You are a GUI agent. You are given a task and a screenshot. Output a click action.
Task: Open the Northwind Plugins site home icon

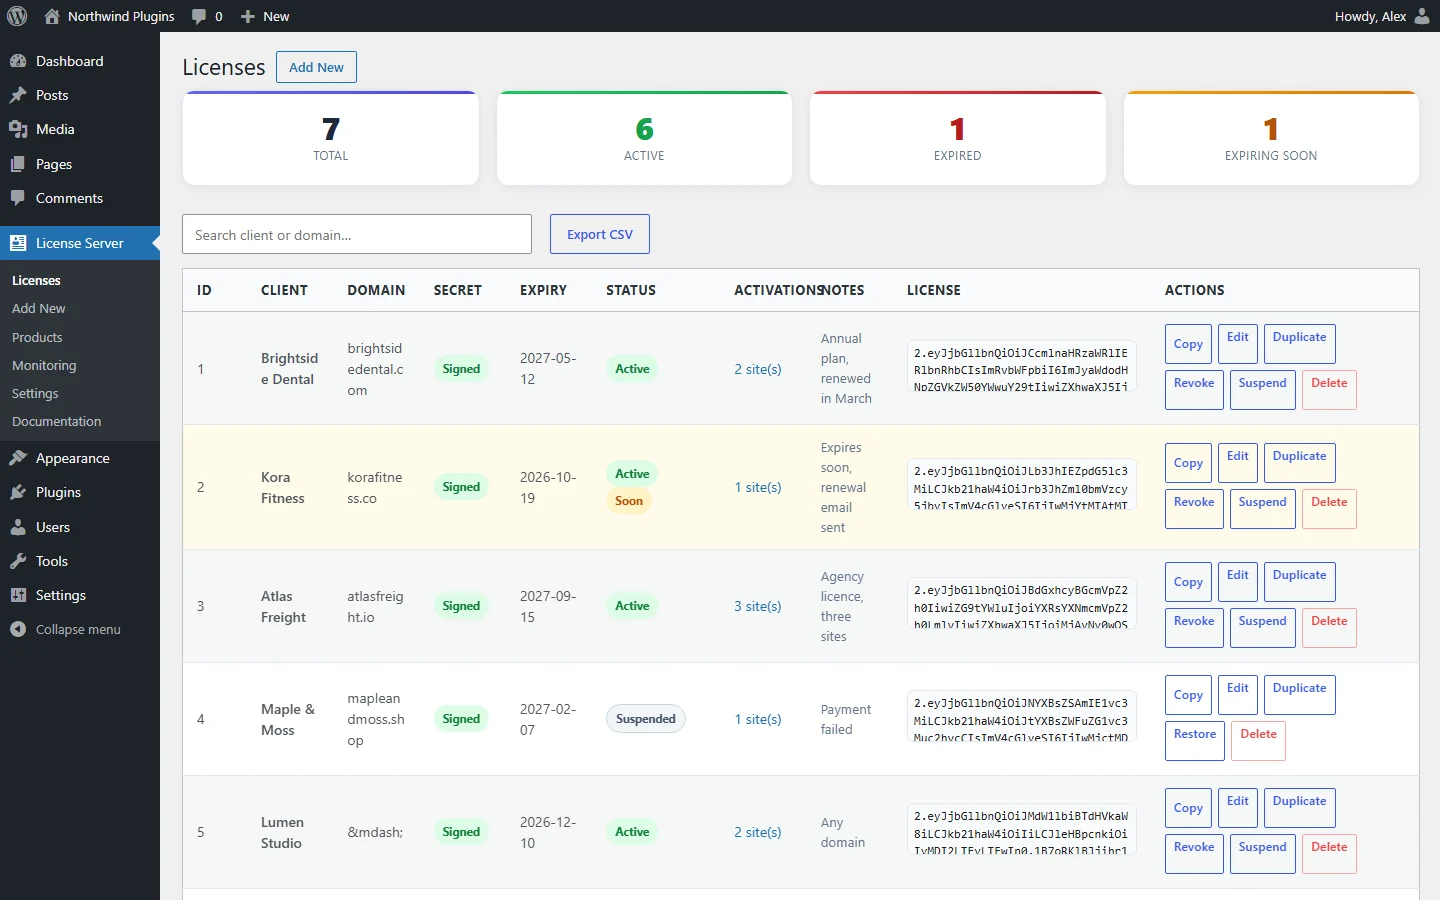[52, 16]
